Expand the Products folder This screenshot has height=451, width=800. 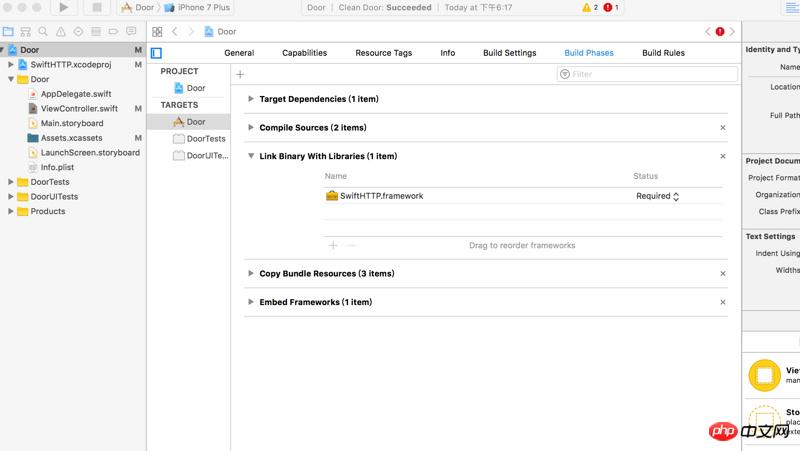click(10, 211)
